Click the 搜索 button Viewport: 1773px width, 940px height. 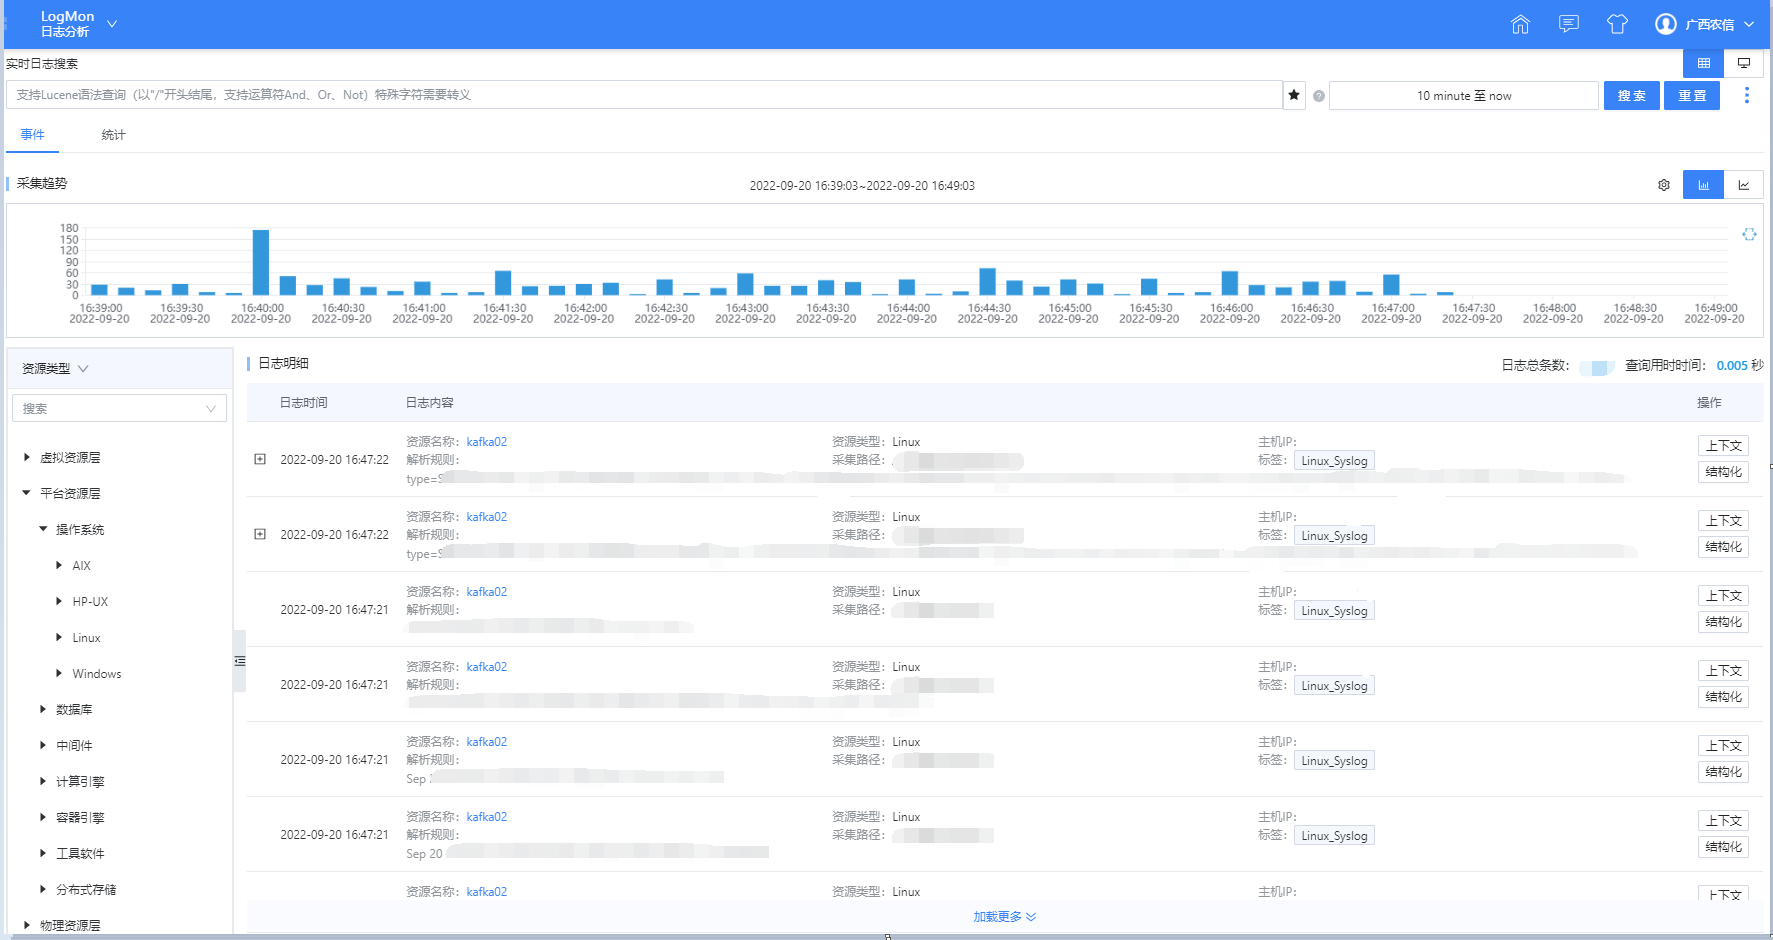(1632, 96)
